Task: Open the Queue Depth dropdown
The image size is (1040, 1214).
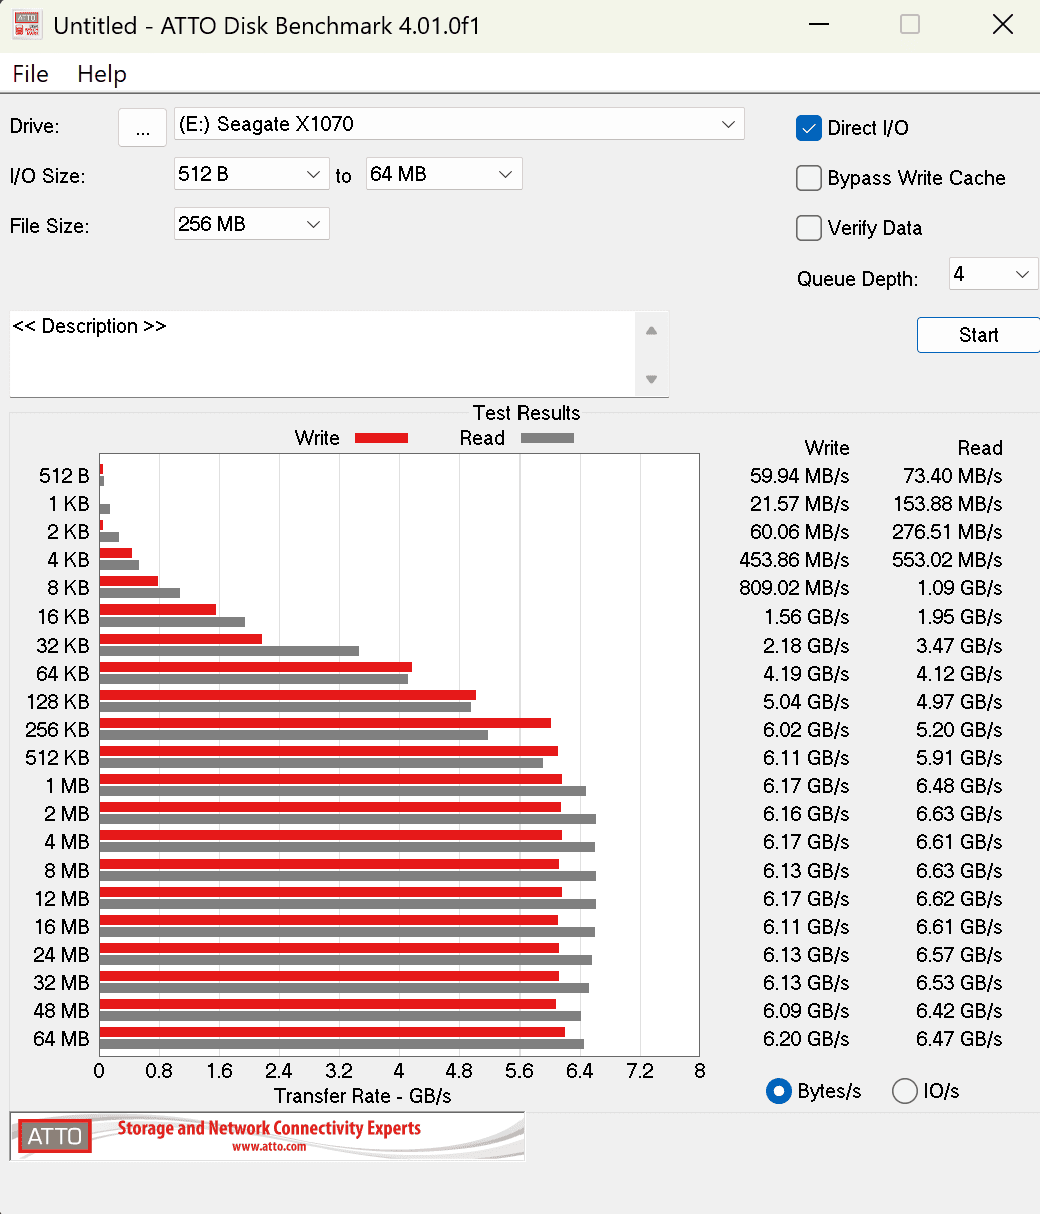Action: (994, 274)
